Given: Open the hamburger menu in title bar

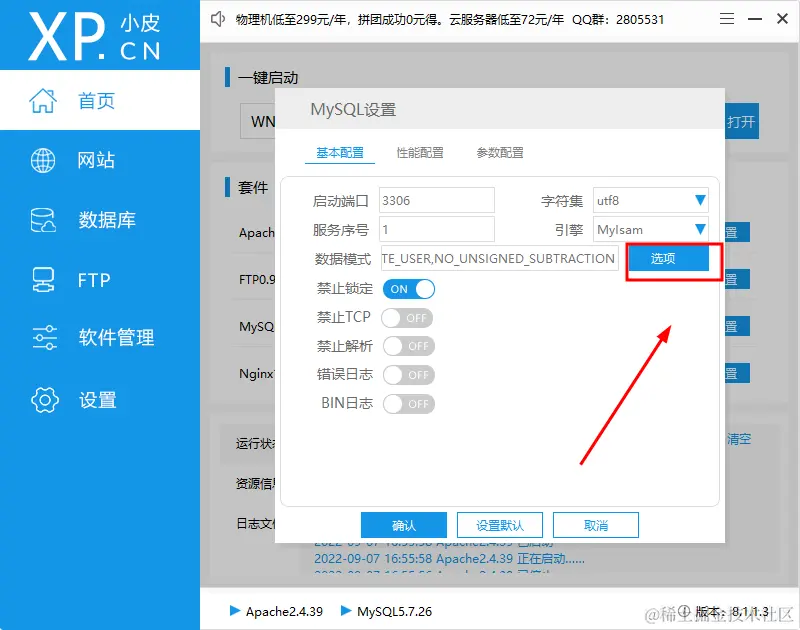Looking at the screenshot, I should tap(727, 19).
